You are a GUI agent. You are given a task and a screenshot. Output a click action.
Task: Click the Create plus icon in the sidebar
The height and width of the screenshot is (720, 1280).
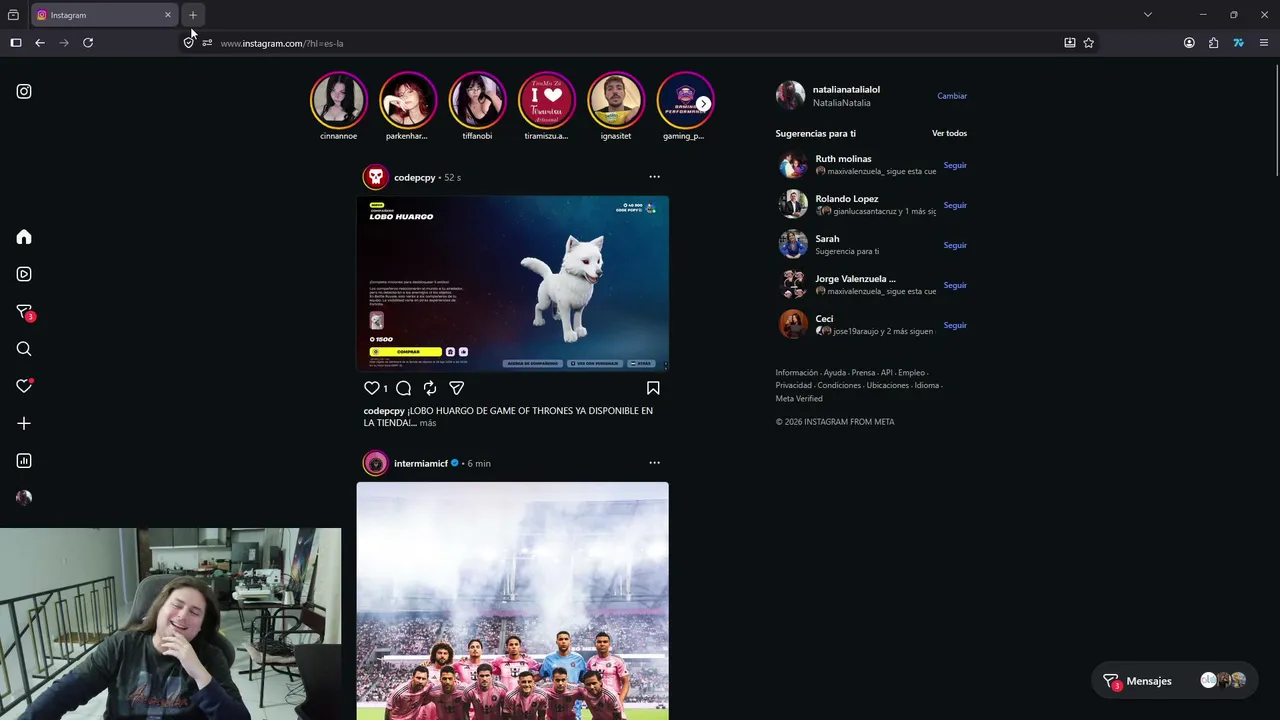(24, 423)
